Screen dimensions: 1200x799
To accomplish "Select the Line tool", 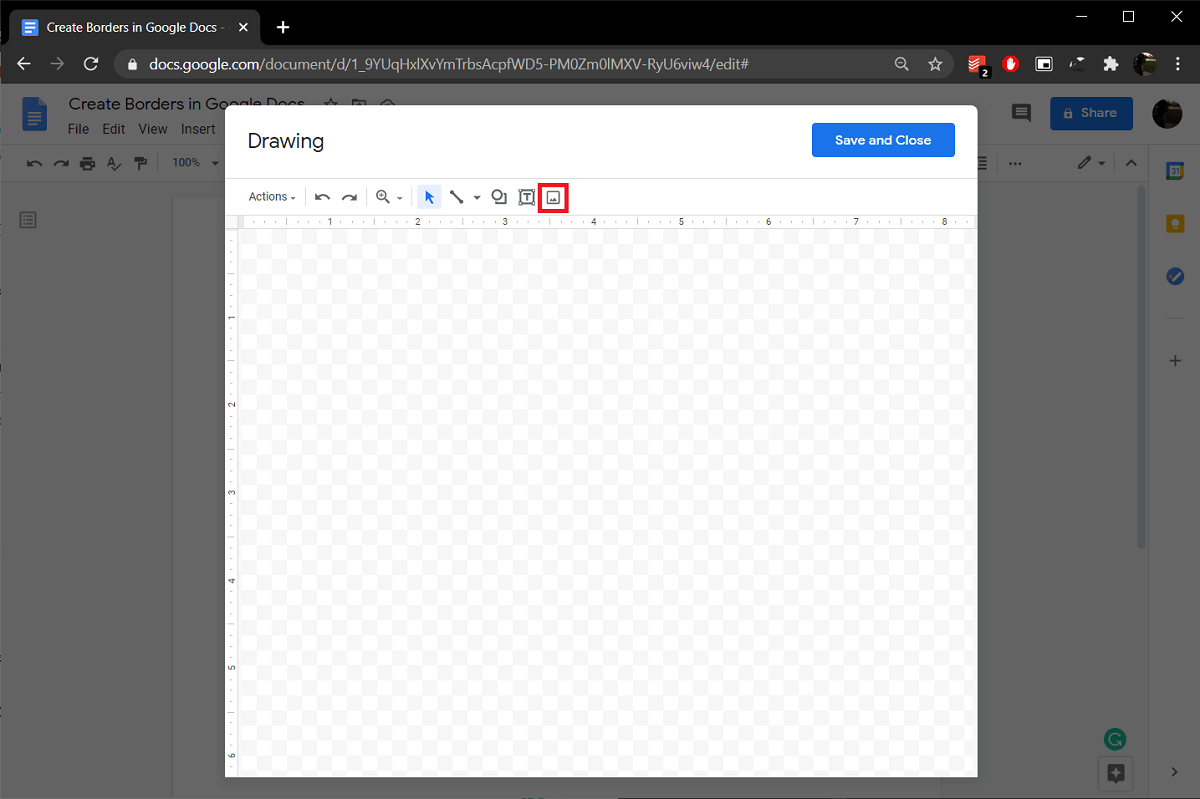I will click(x=456, y=197).
